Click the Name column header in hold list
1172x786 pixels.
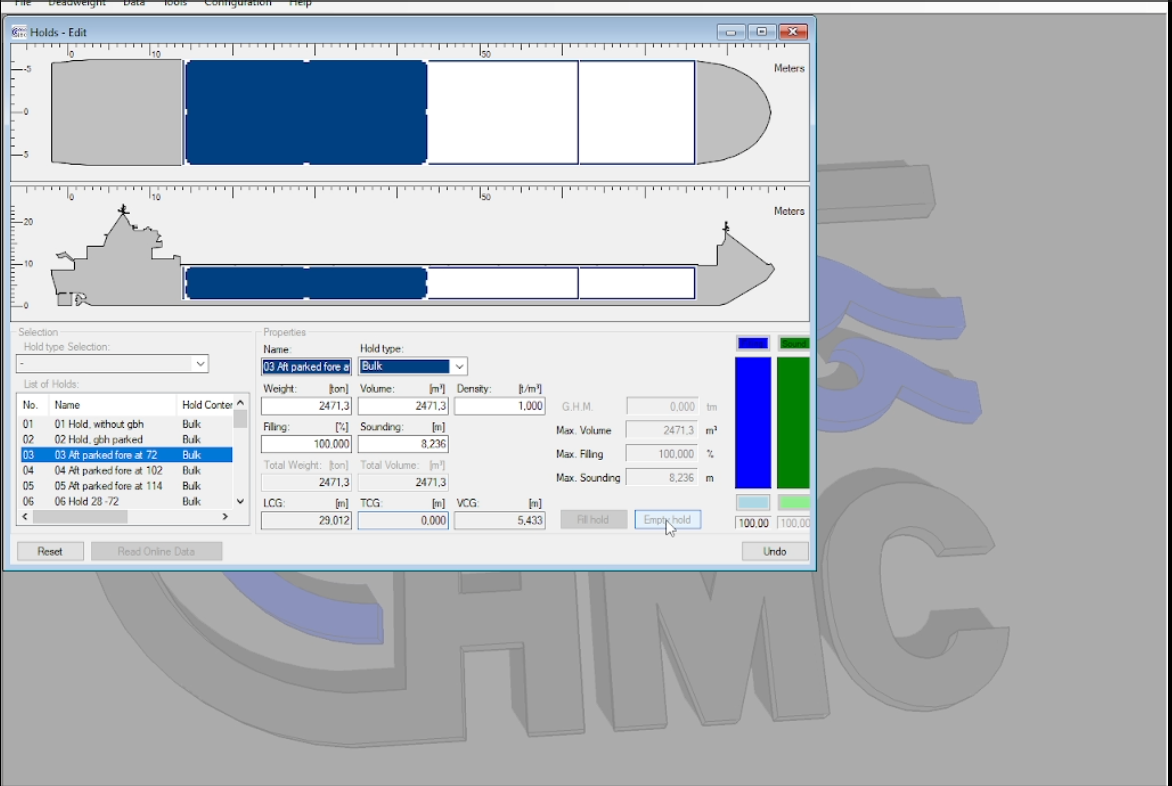[113, 405]
